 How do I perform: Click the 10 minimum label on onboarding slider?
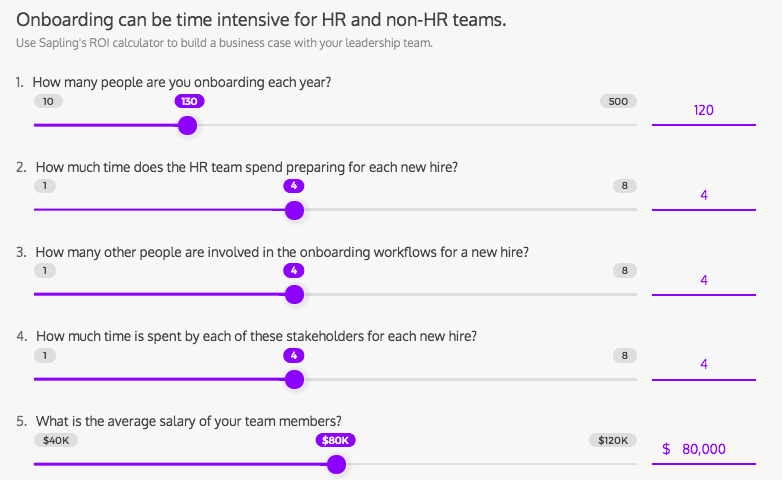(x=48, y=101)
